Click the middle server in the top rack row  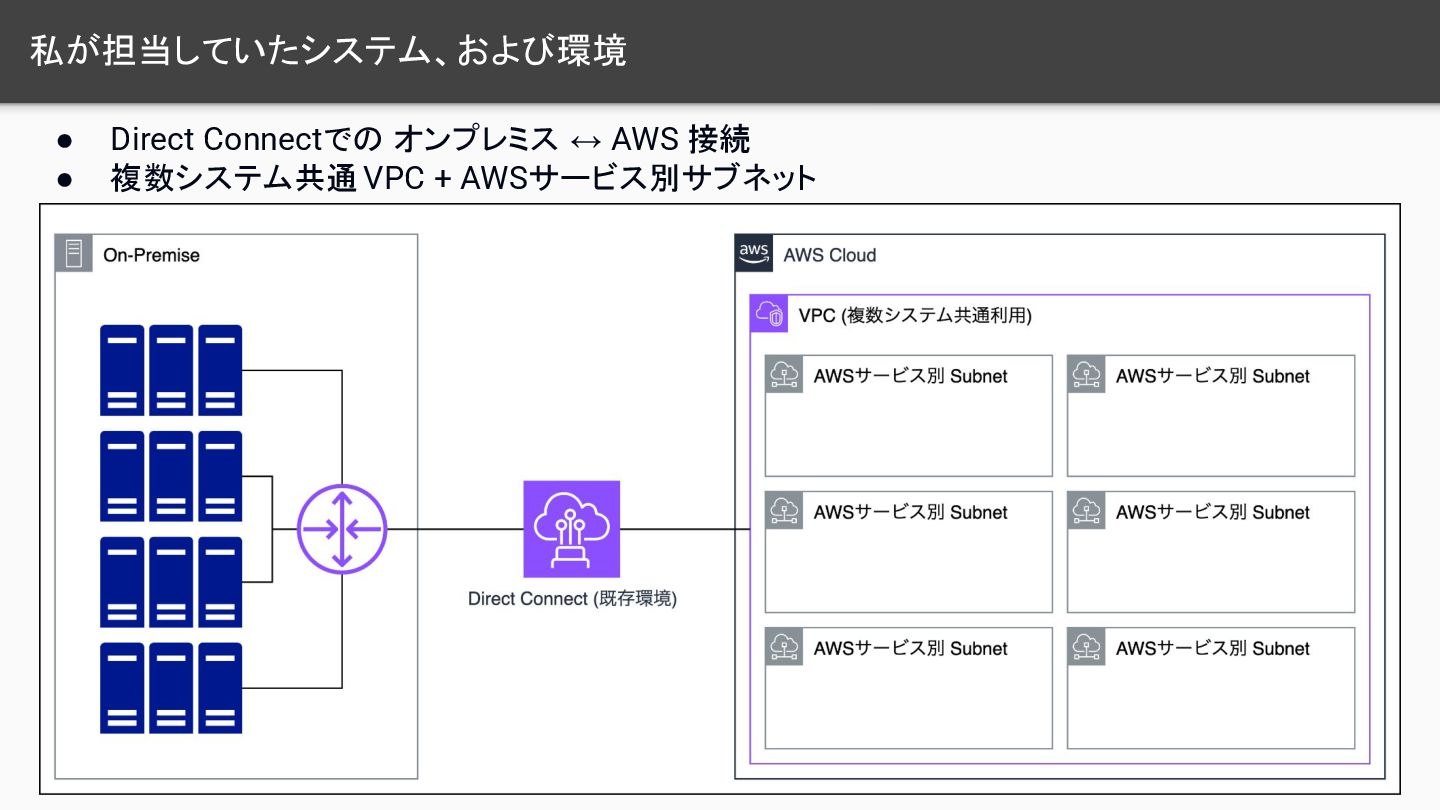(x=171, y=370)
